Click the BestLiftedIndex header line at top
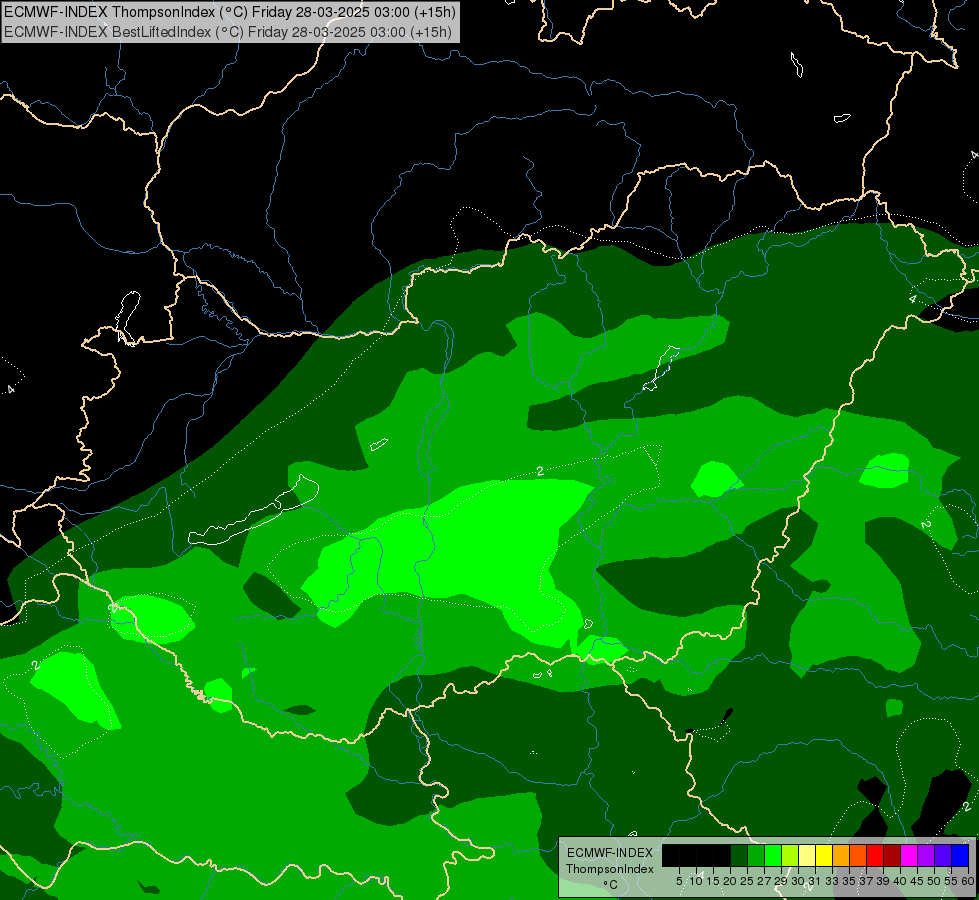979x900 pixels. (227, 32)
